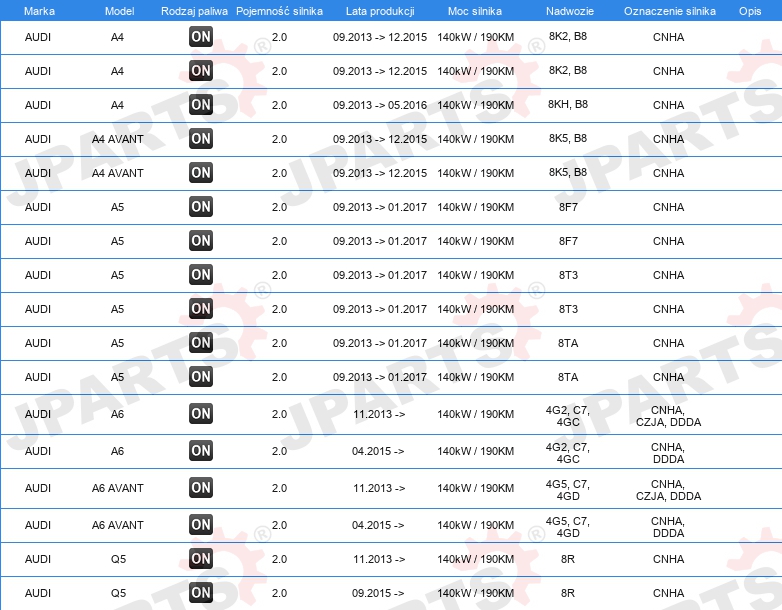This screenshot has width=782, height=610.
Task: Click the ON diesel icon in the A4 8KH row
Action: 201,105
